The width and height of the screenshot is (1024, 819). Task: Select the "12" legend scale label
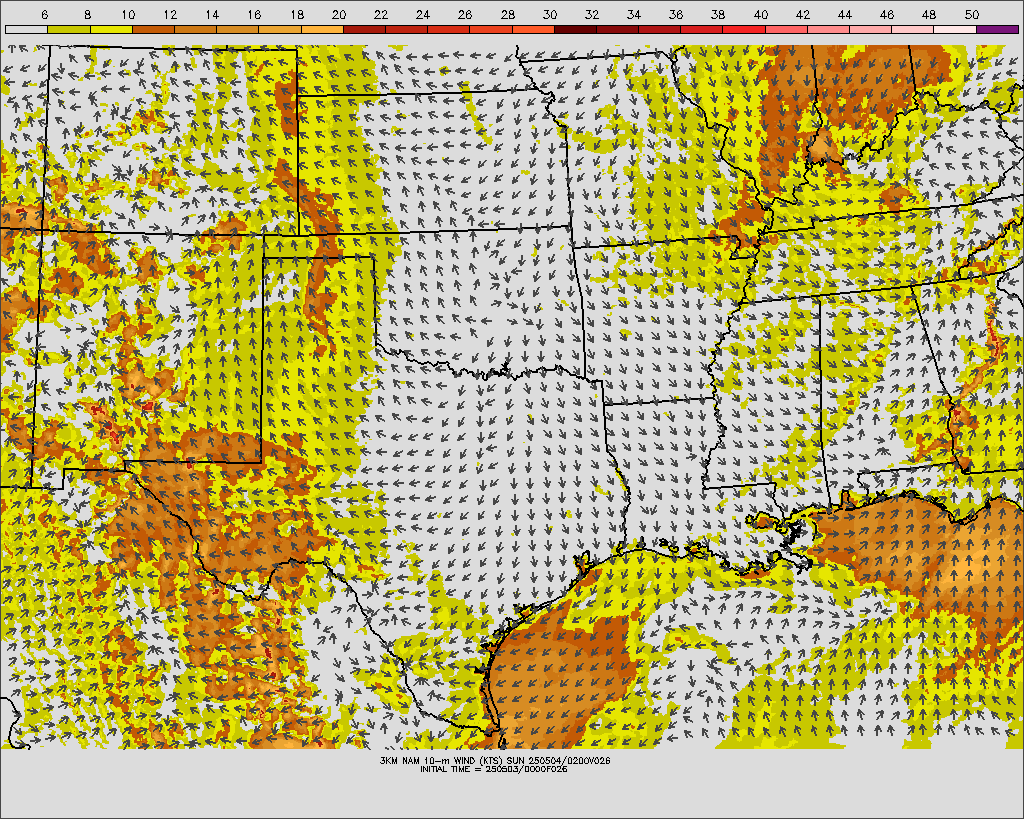point(170,14)
